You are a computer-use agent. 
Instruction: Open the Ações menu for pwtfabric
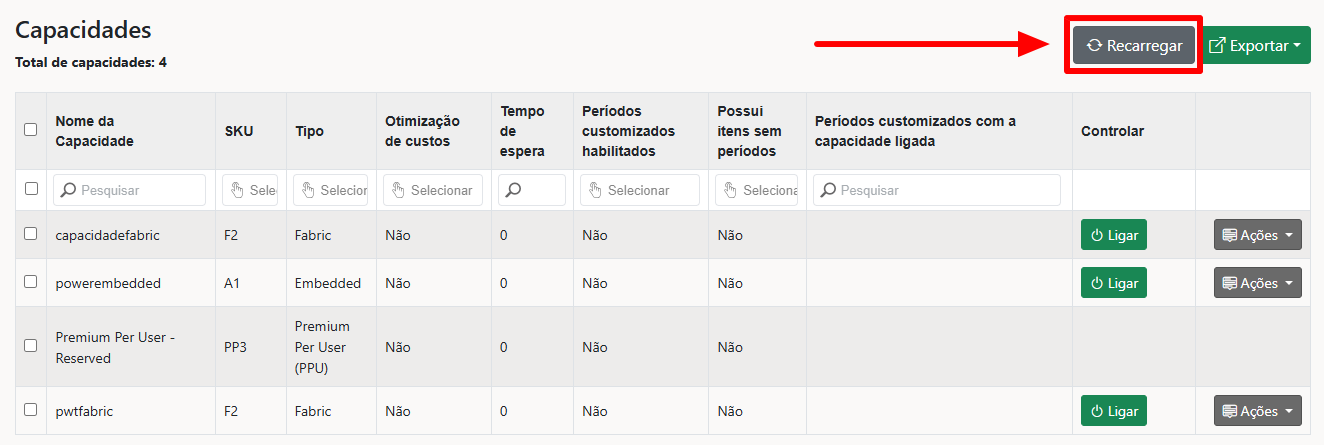click(1257, 411)
